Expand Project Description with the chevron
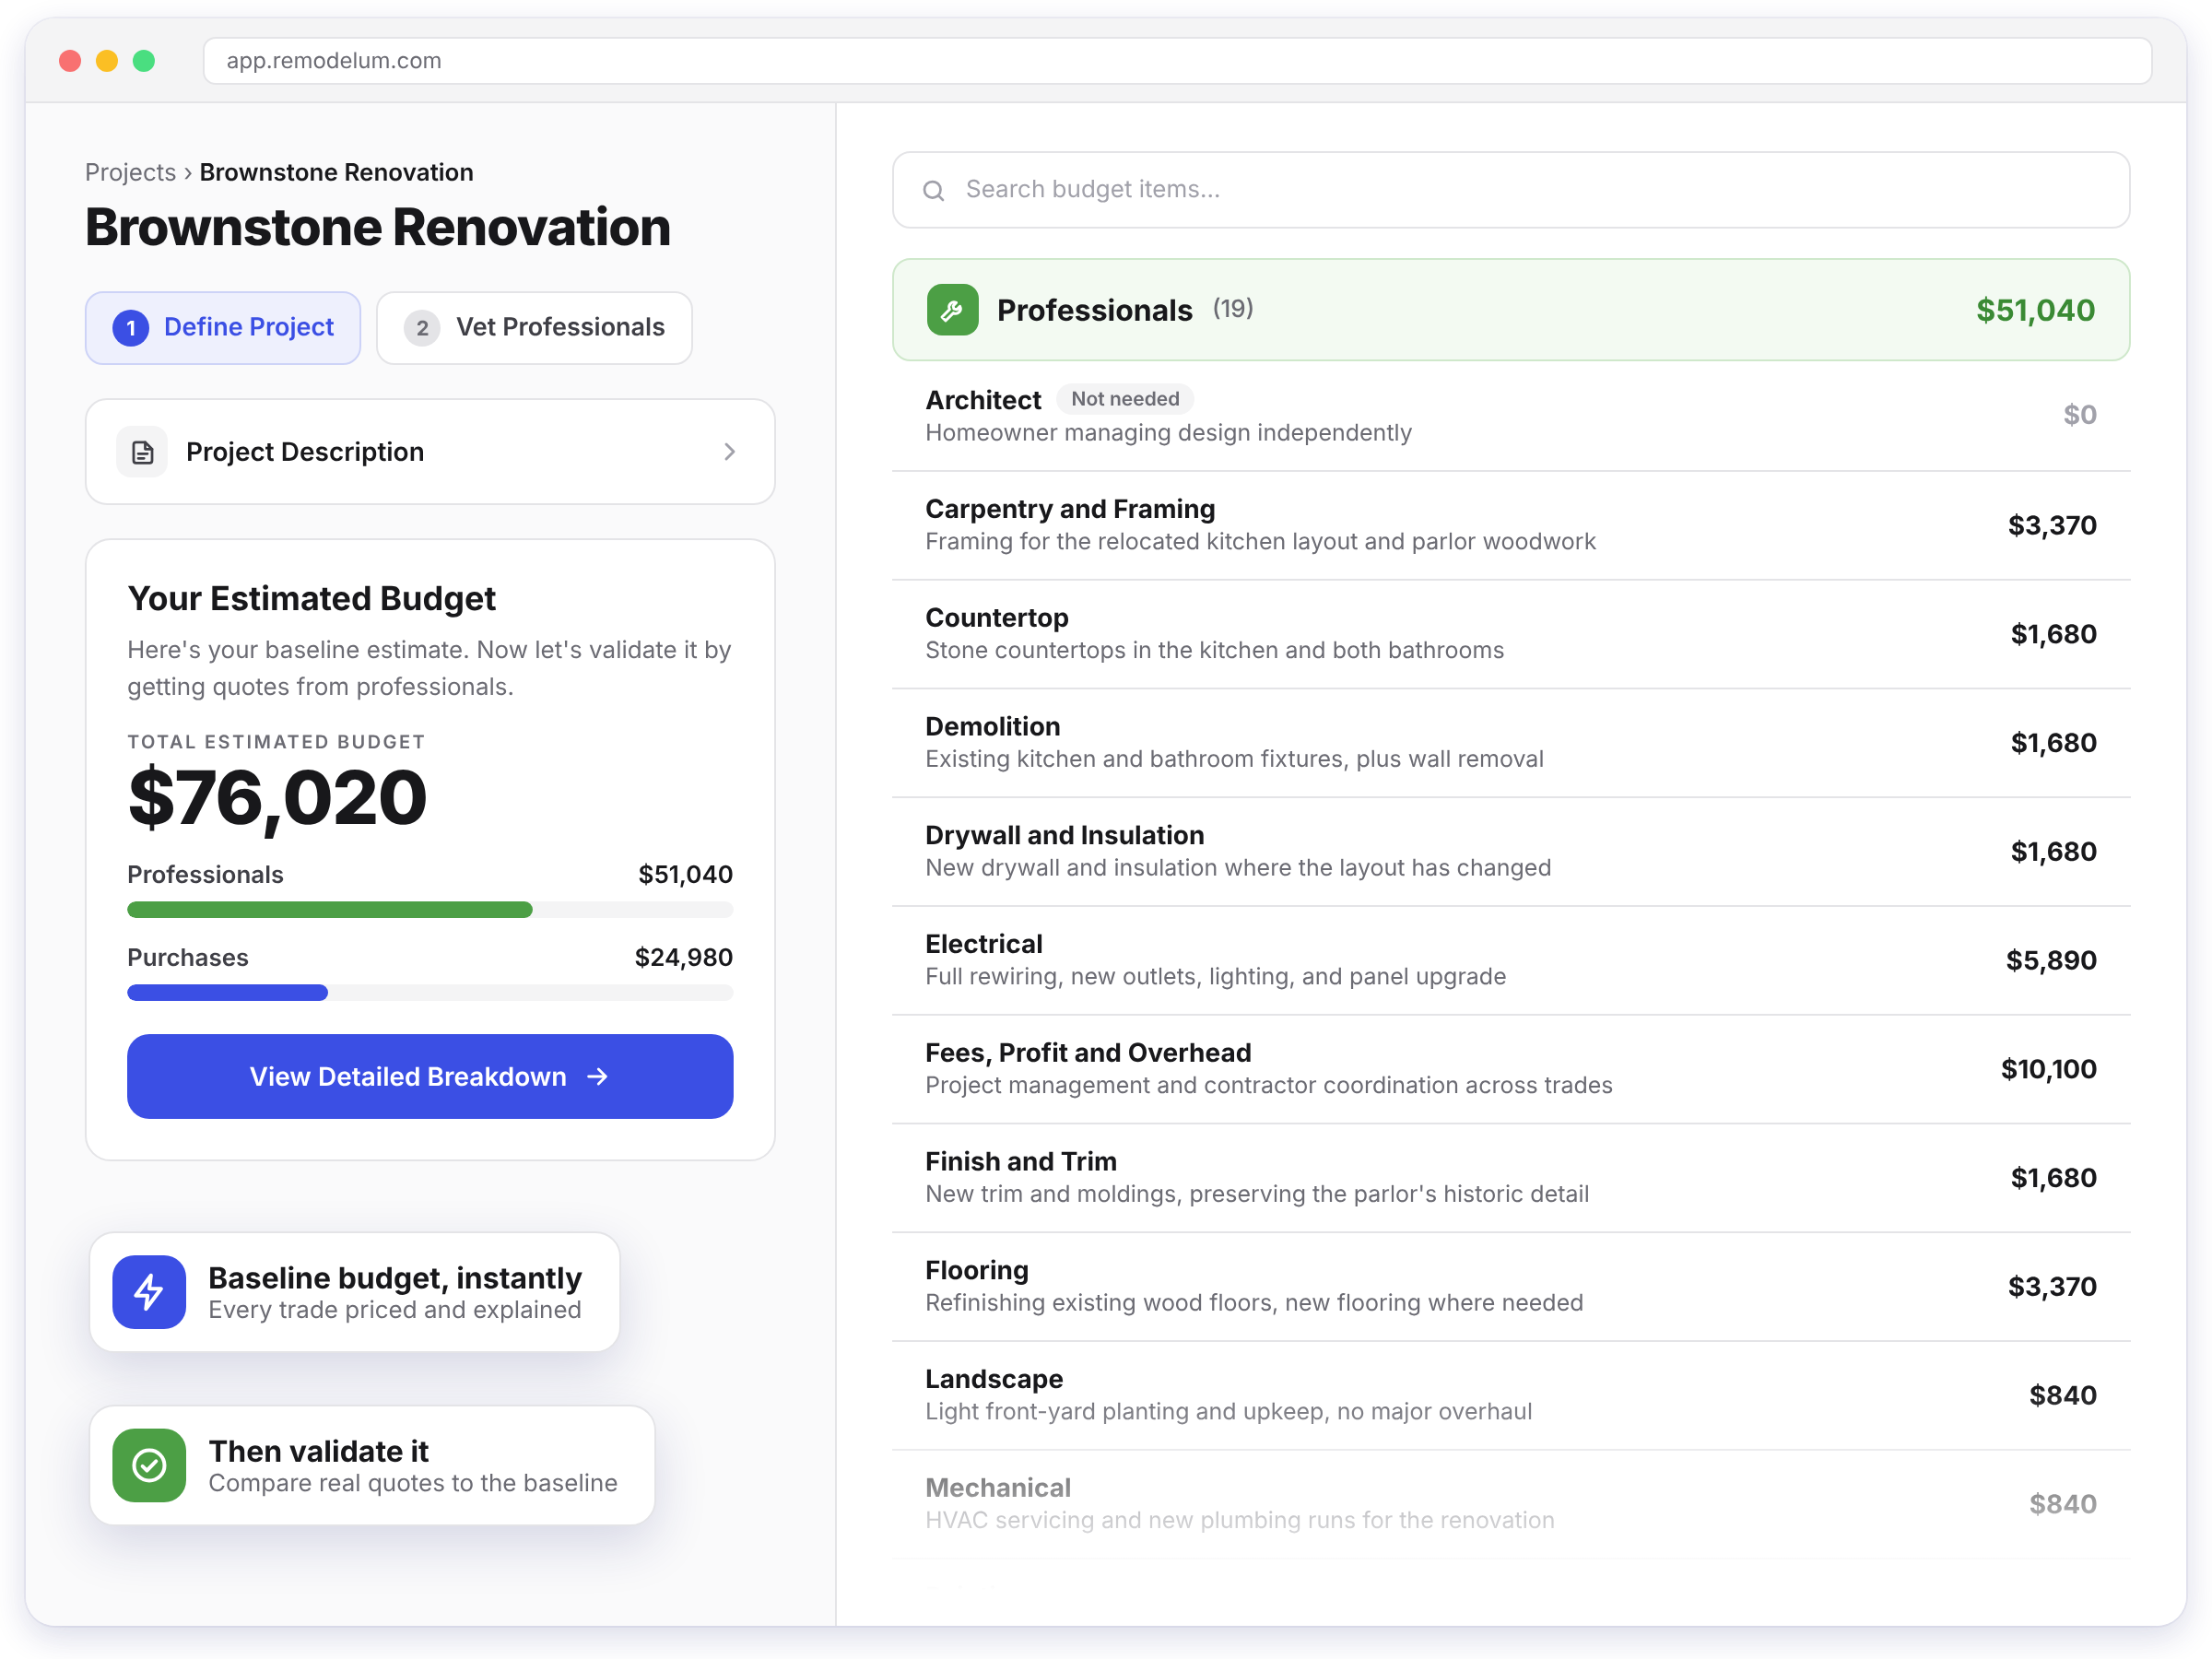This screenshot has width=2212, height=1659. tap(730, 452)
